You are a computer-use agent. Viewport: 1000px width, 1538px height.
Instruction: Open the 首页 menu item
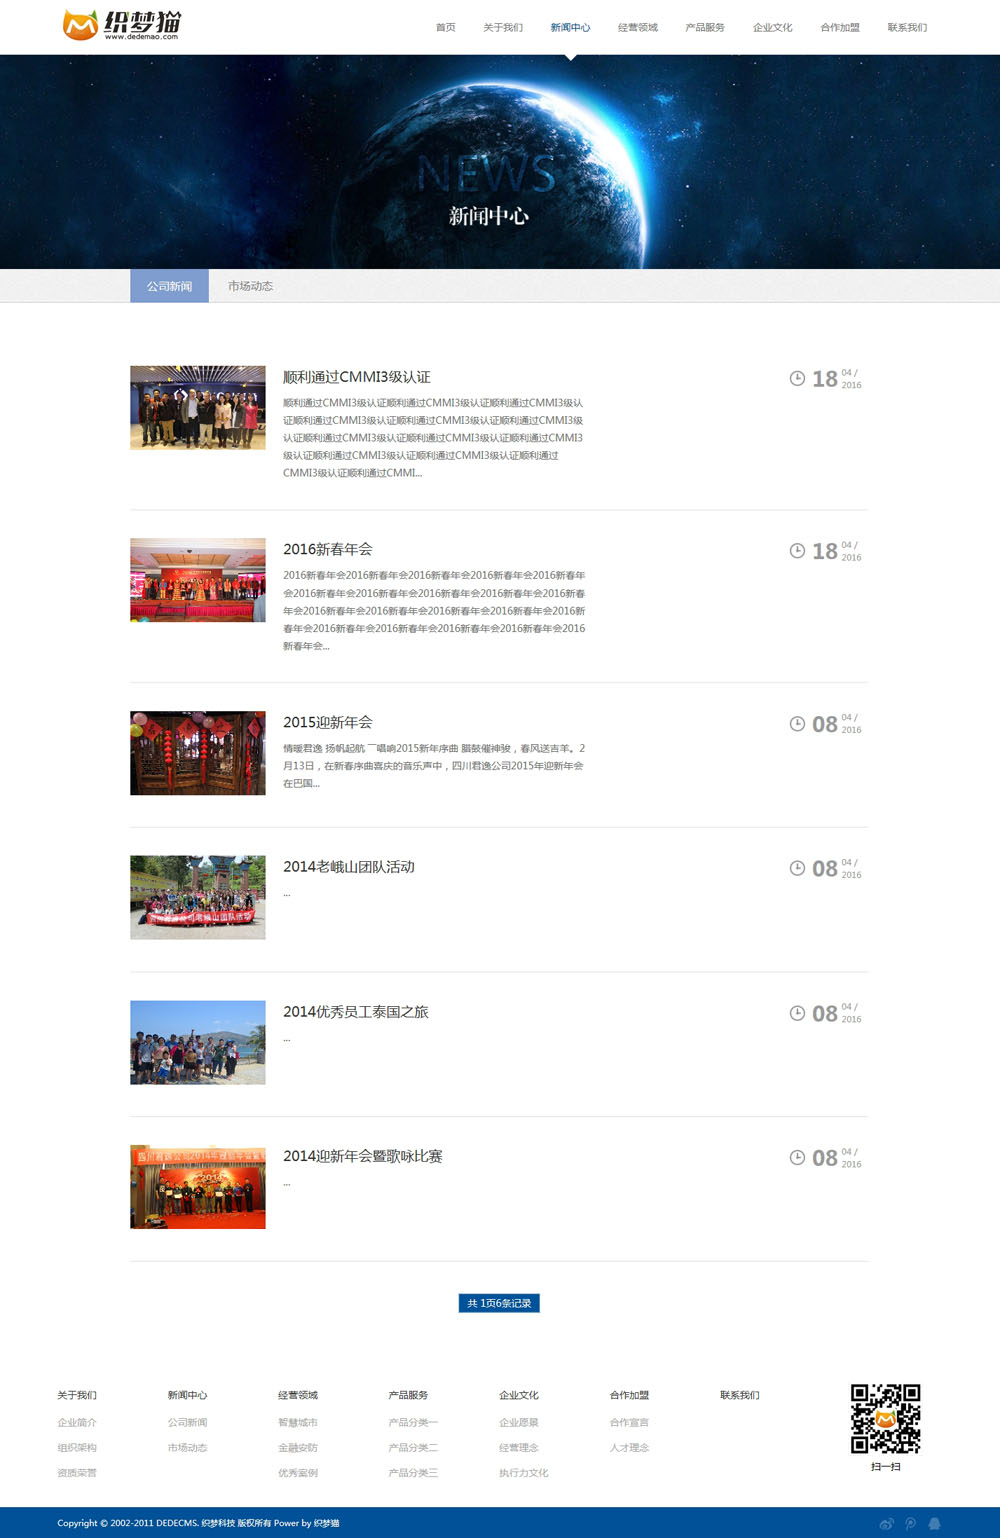[x=445, y=28]
